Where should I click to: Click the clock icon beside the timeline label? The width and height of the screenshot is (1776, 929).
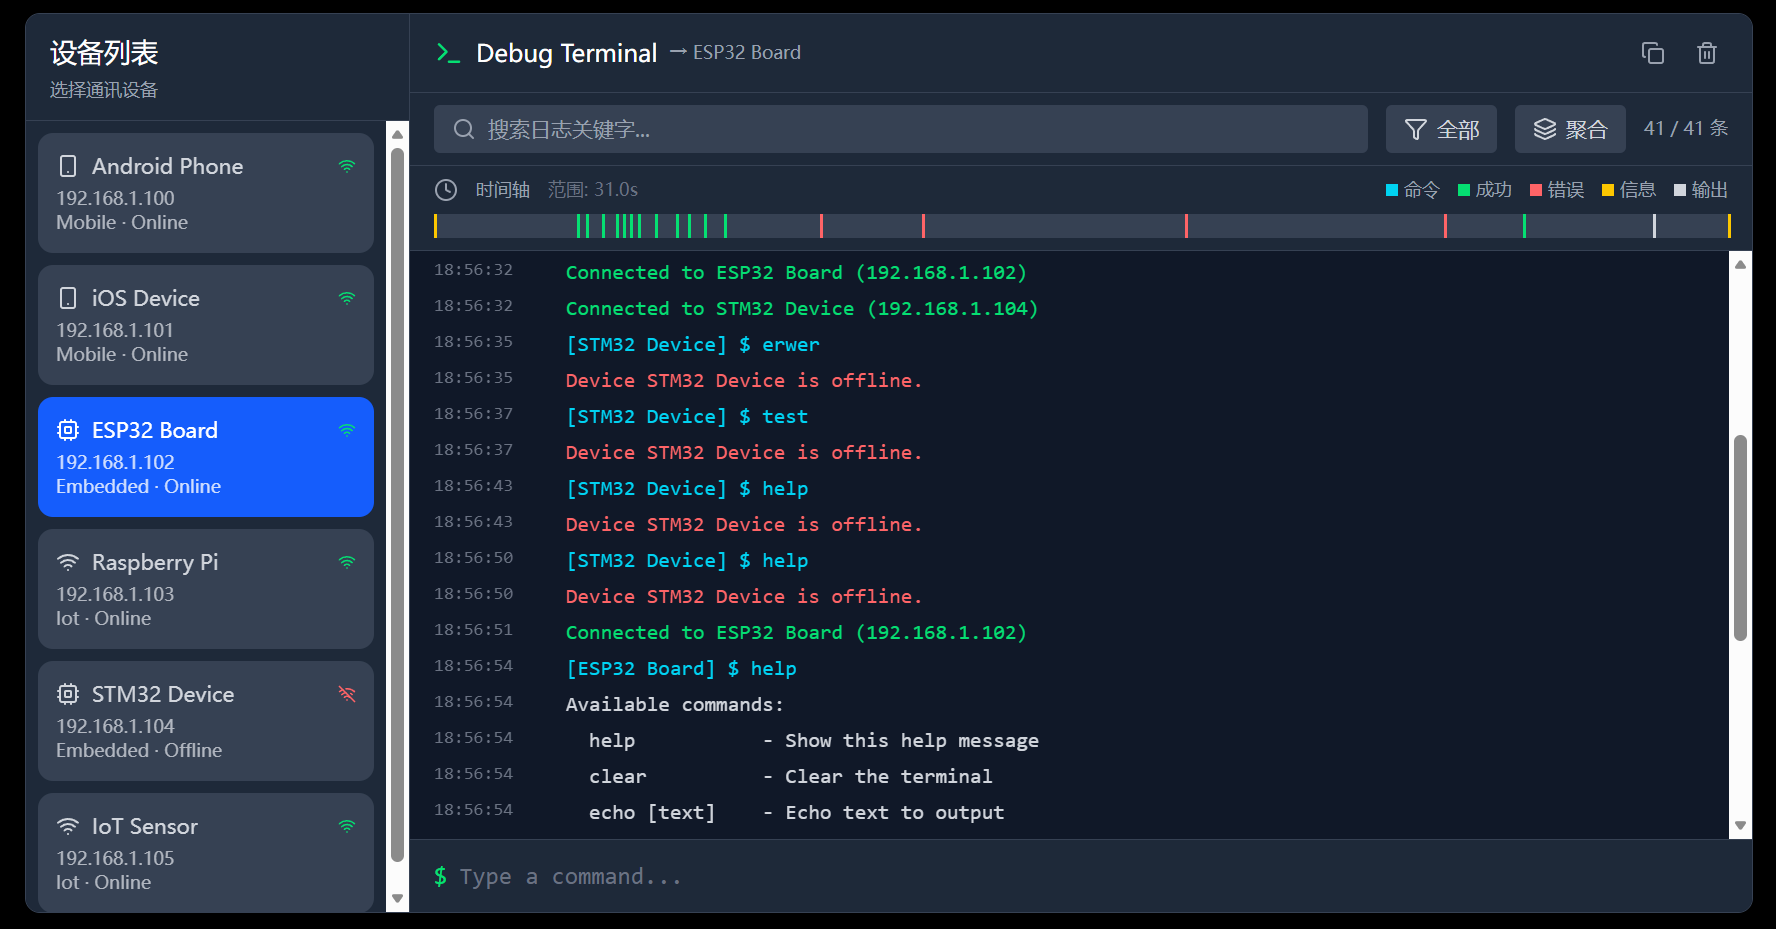click(x=446, y=190)
